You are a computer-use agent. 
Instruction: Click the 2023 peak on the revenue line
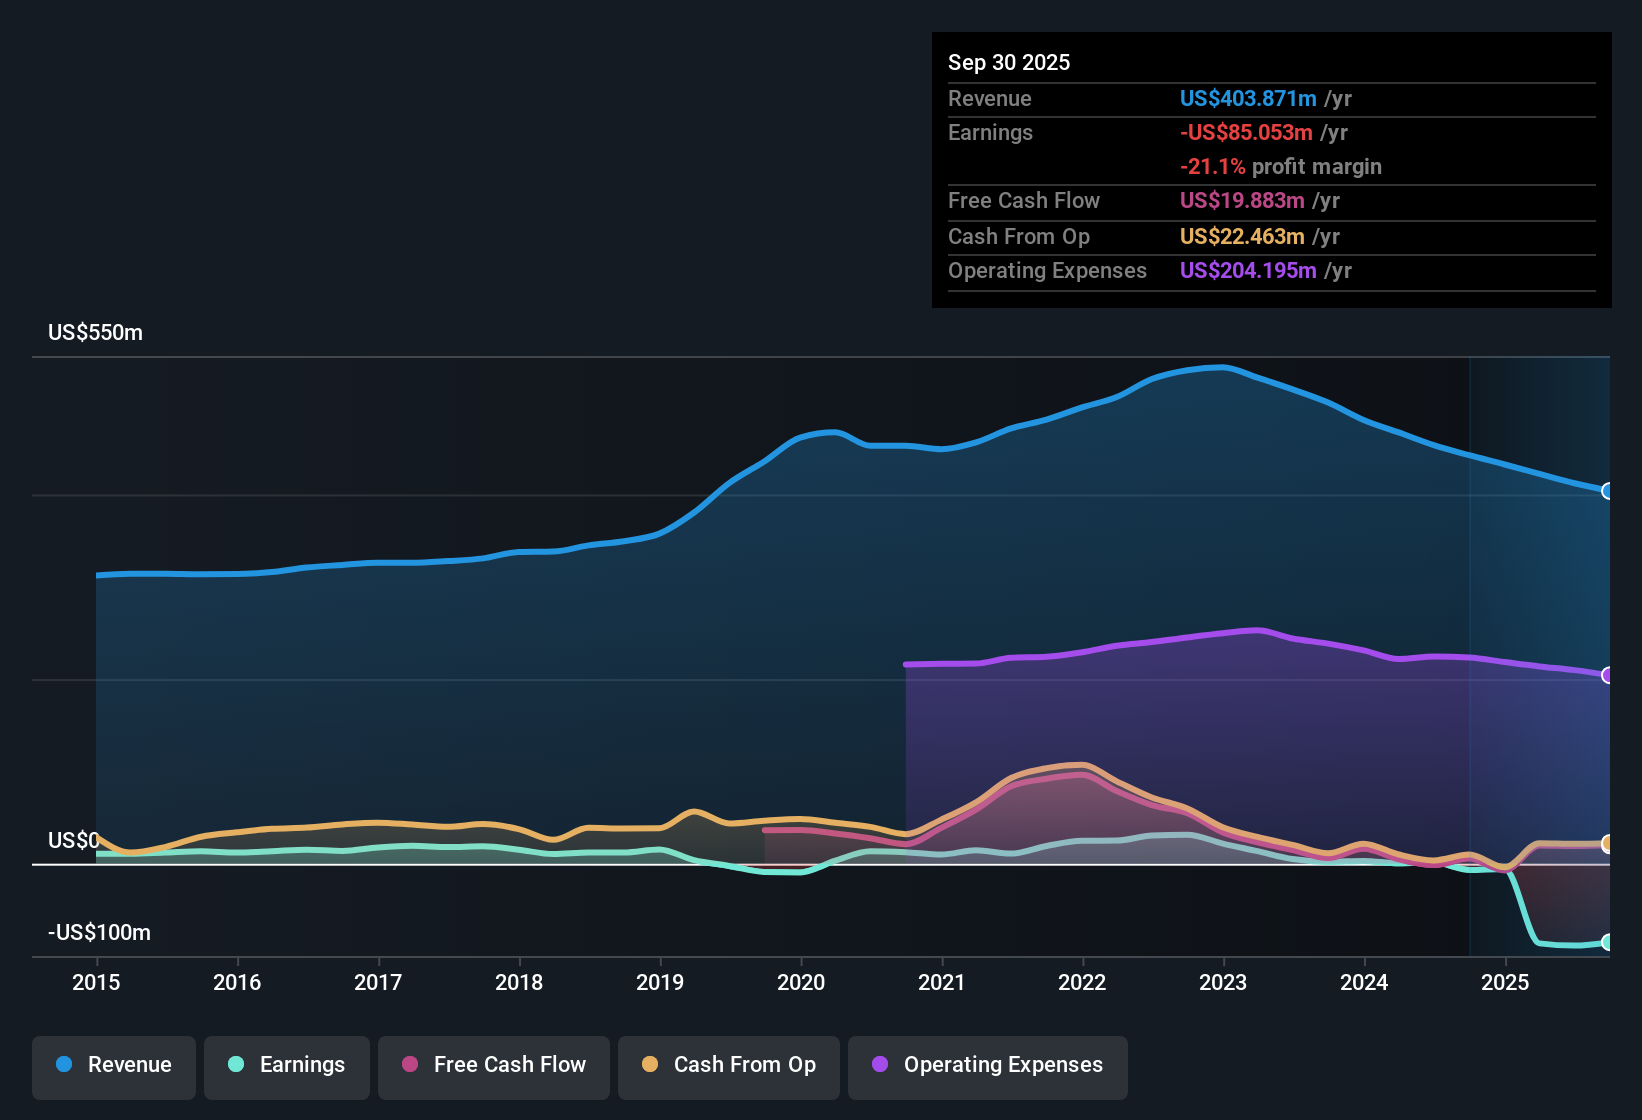pos(1222,366)
